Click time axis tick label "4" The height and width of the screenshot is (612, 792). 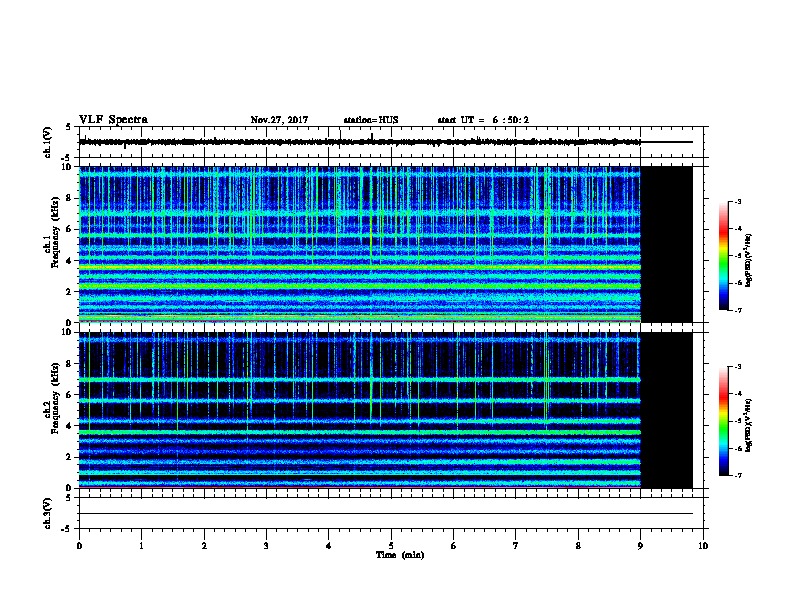(x=328, y=546)
